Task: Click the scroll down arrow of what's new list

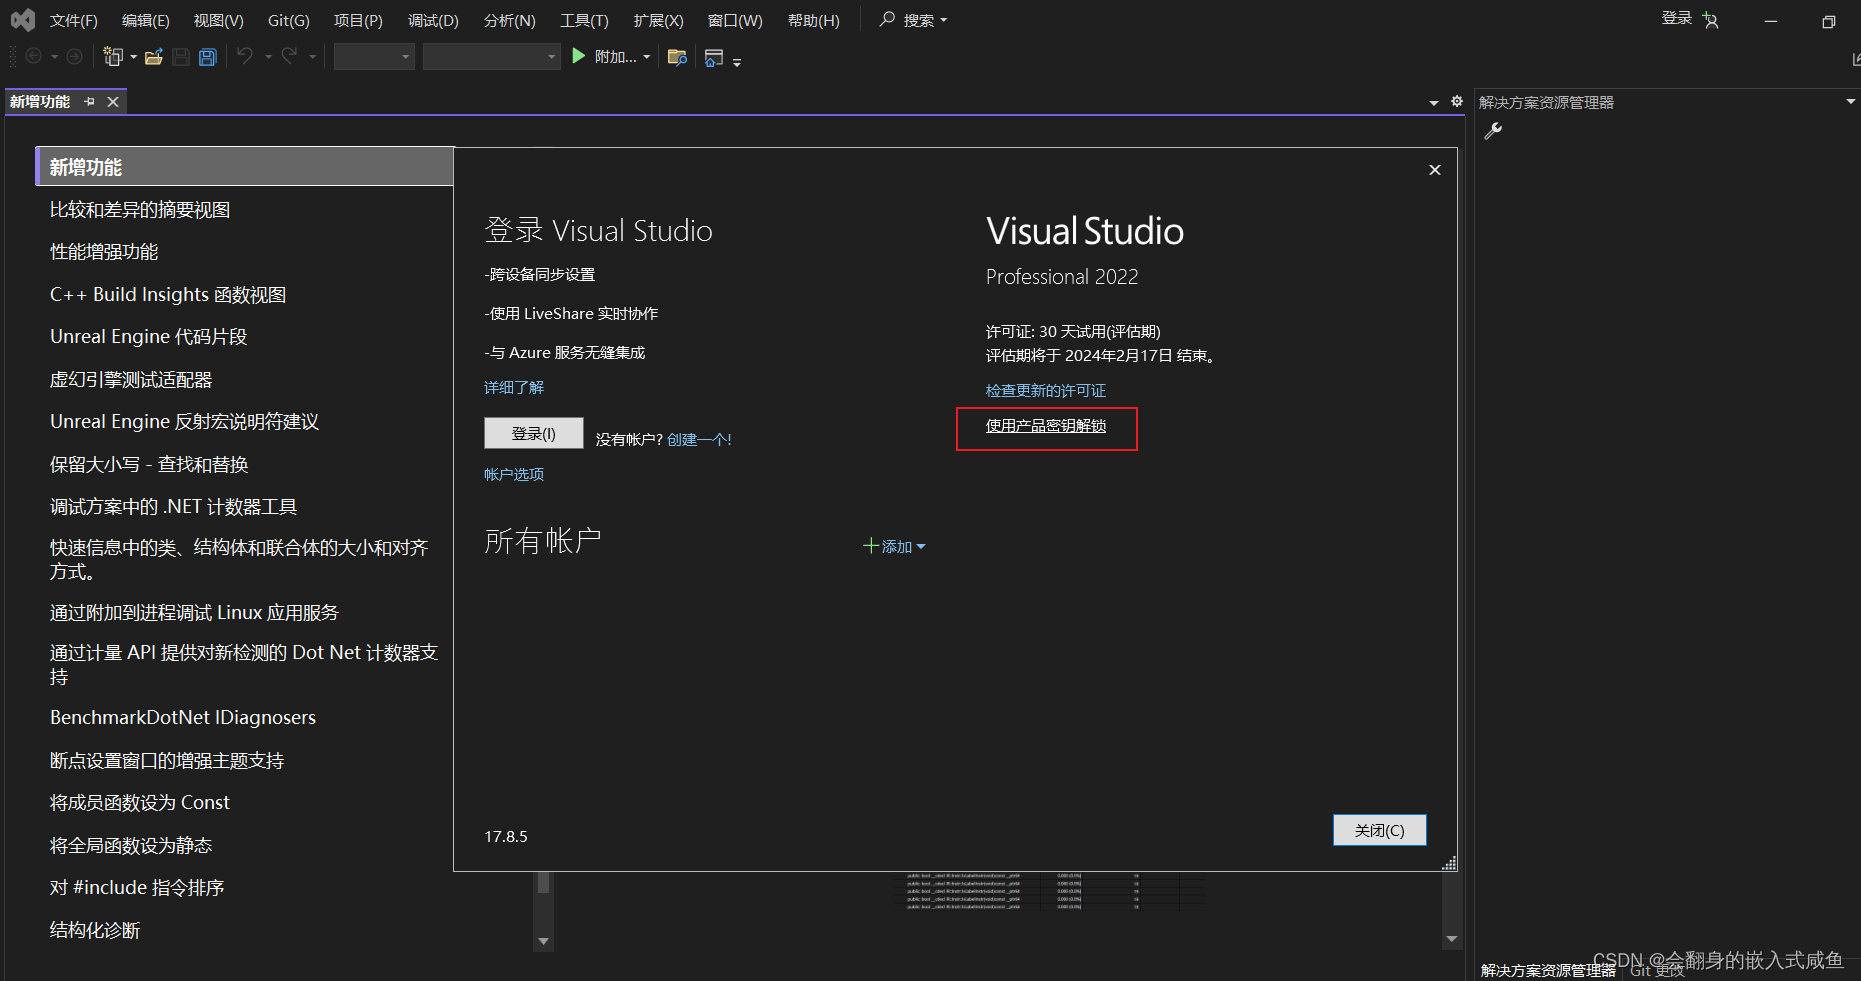Action: [x=544, y=941]
